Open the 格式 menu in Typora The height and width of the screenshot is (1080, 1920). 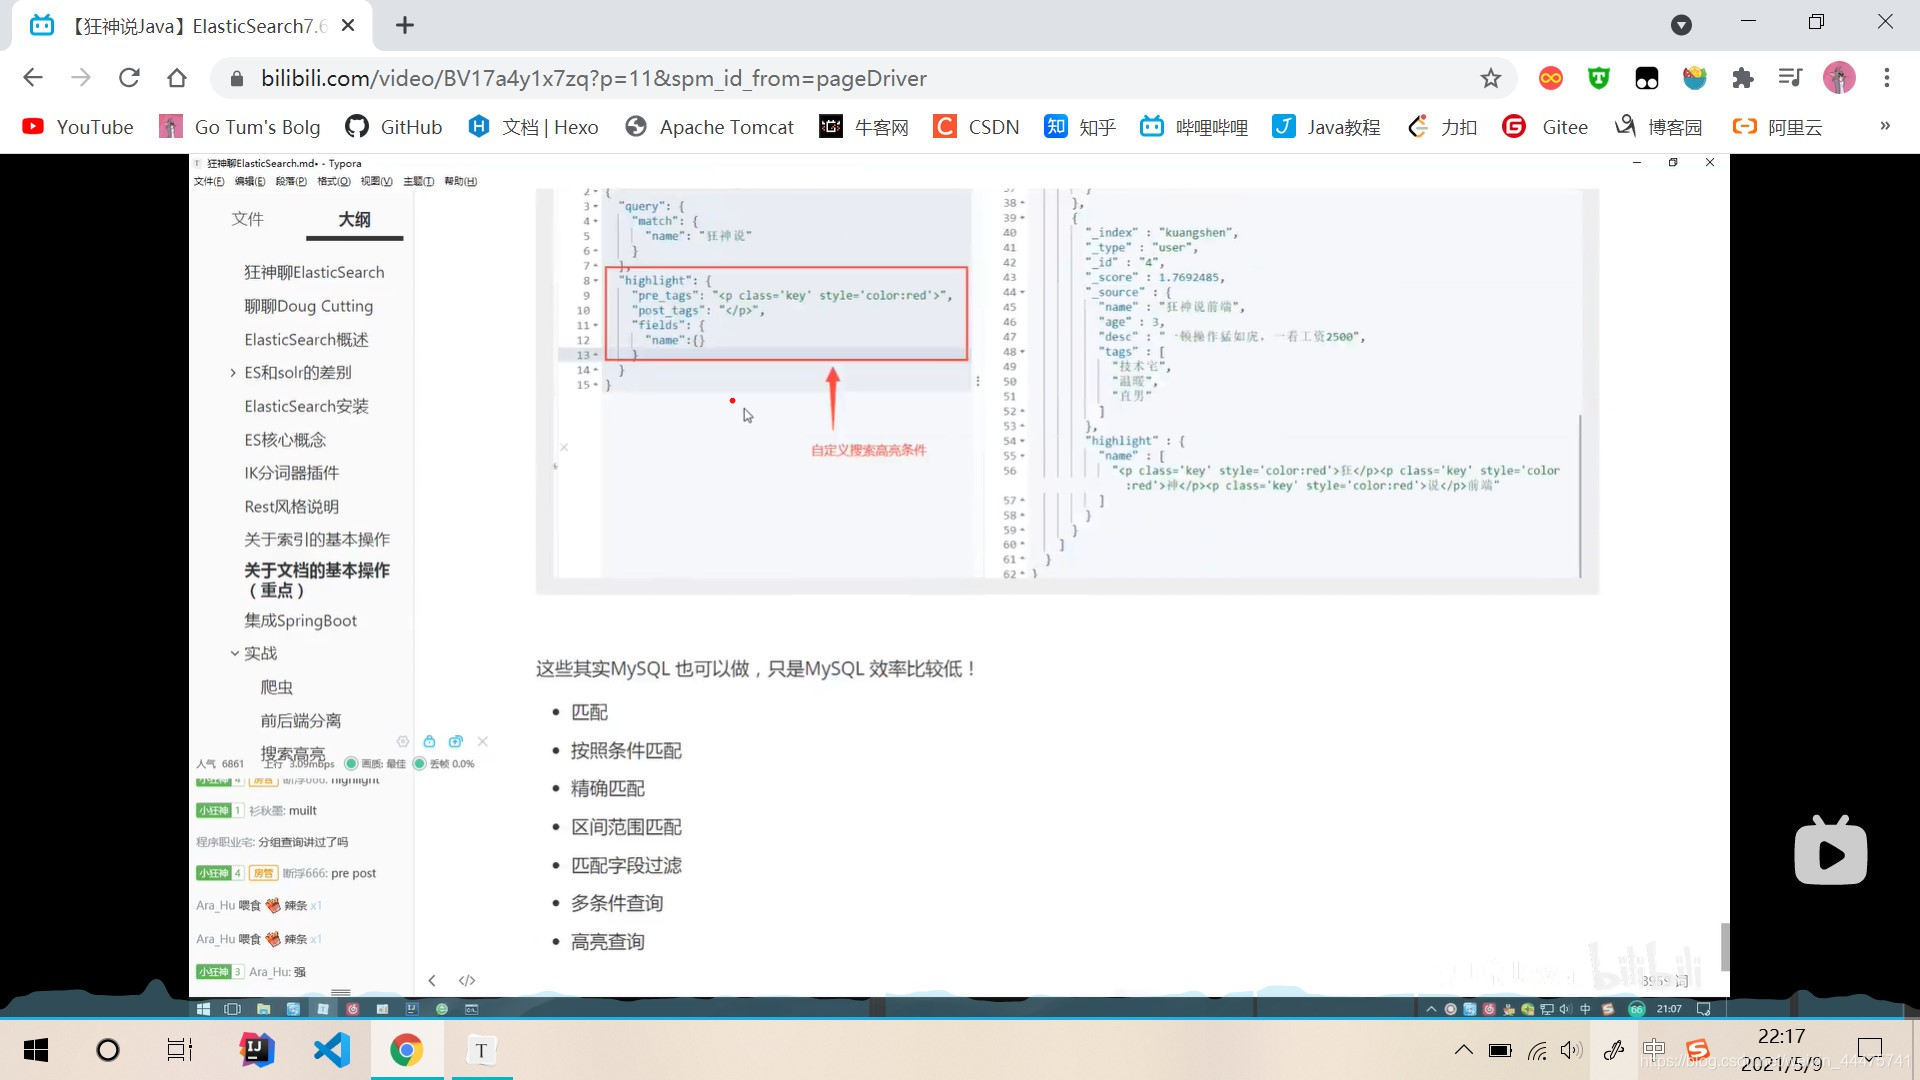pyautogui.click(x=333, y=181)
